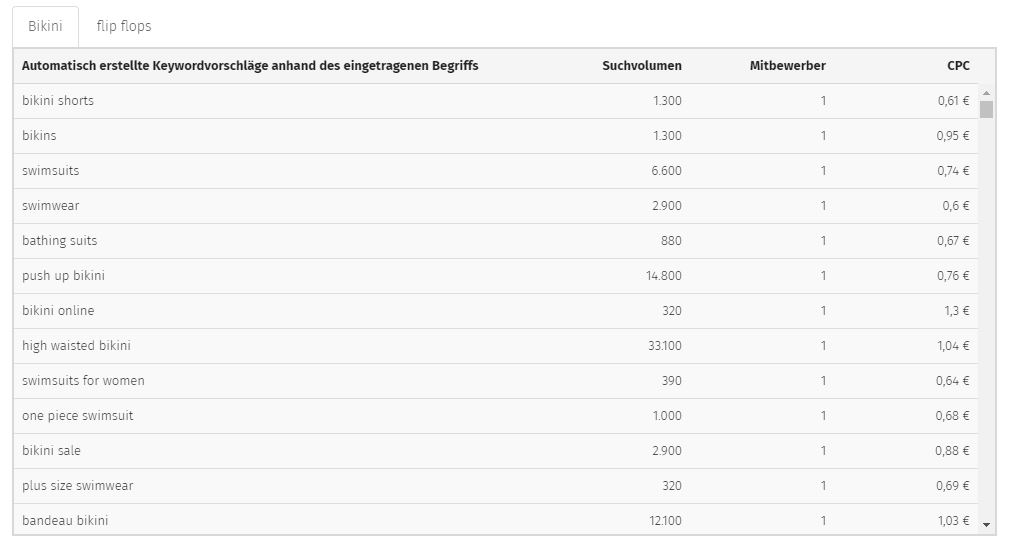Viewport: 1032px width, 553px height.
Task: Select the high waisted bikini row
Action: click(496, 345)
